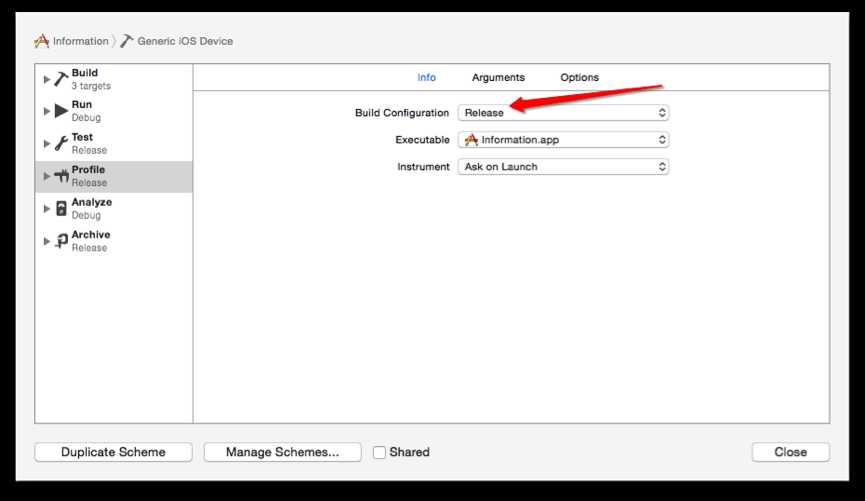Click the Generic iOS Device hammer icon
The width and height of the screenshot is (865, 501).
[x=127, y=41]
